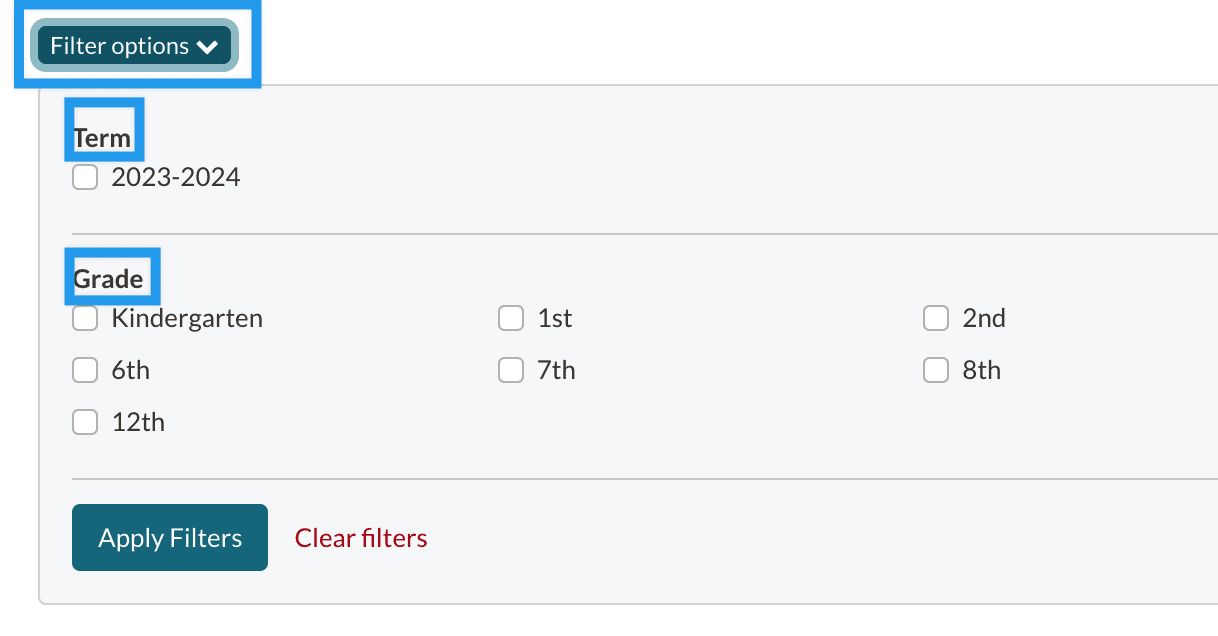This screenshot has width=1218, height=636.
Task: Click the 12th label text
Action: (x=138, y=423)
